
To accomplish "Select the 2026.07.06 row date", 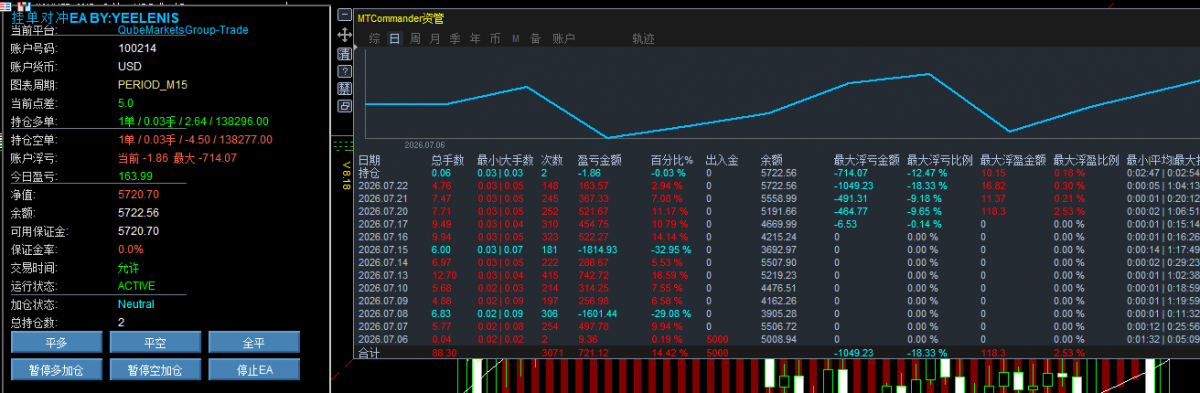I will pyautogui.click(x=383, y=339).
